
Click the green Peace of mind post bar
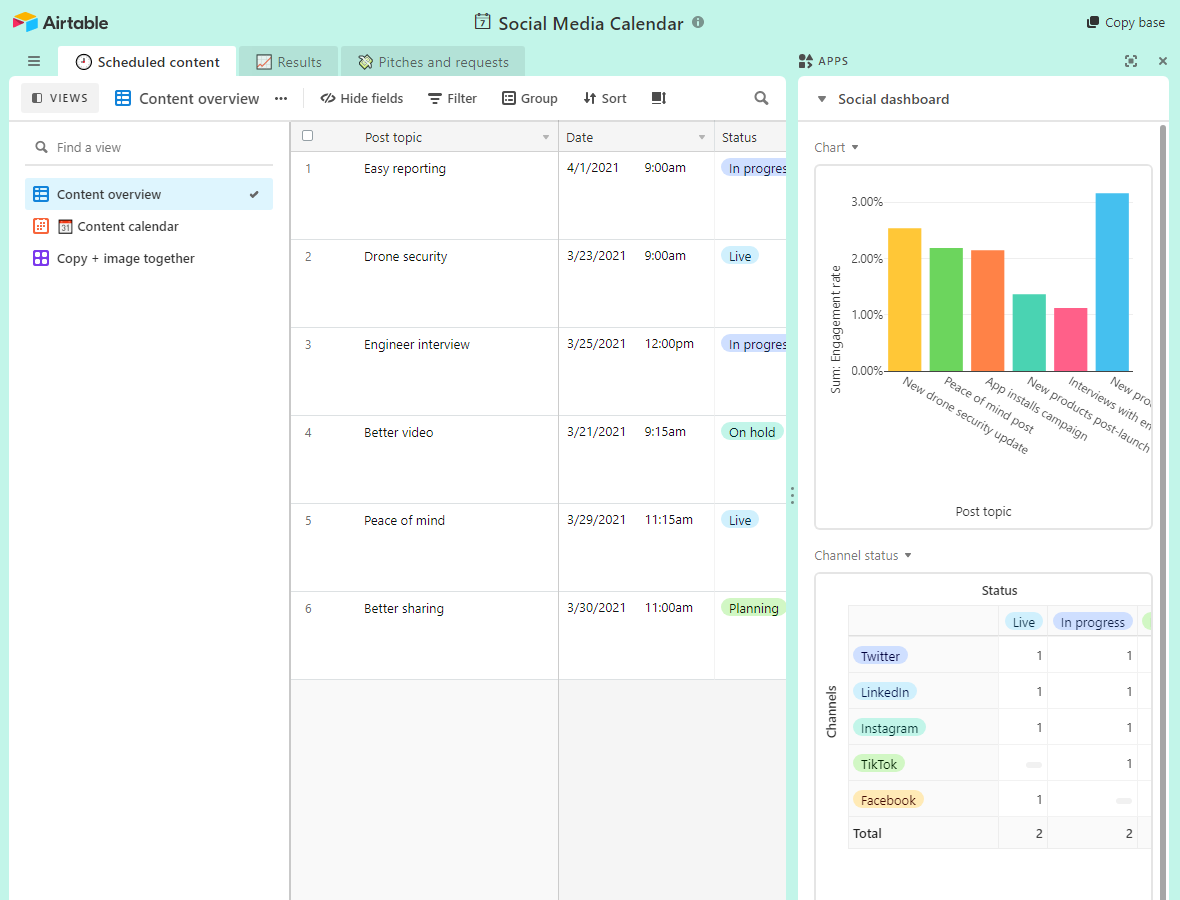[x=946, y=309]
